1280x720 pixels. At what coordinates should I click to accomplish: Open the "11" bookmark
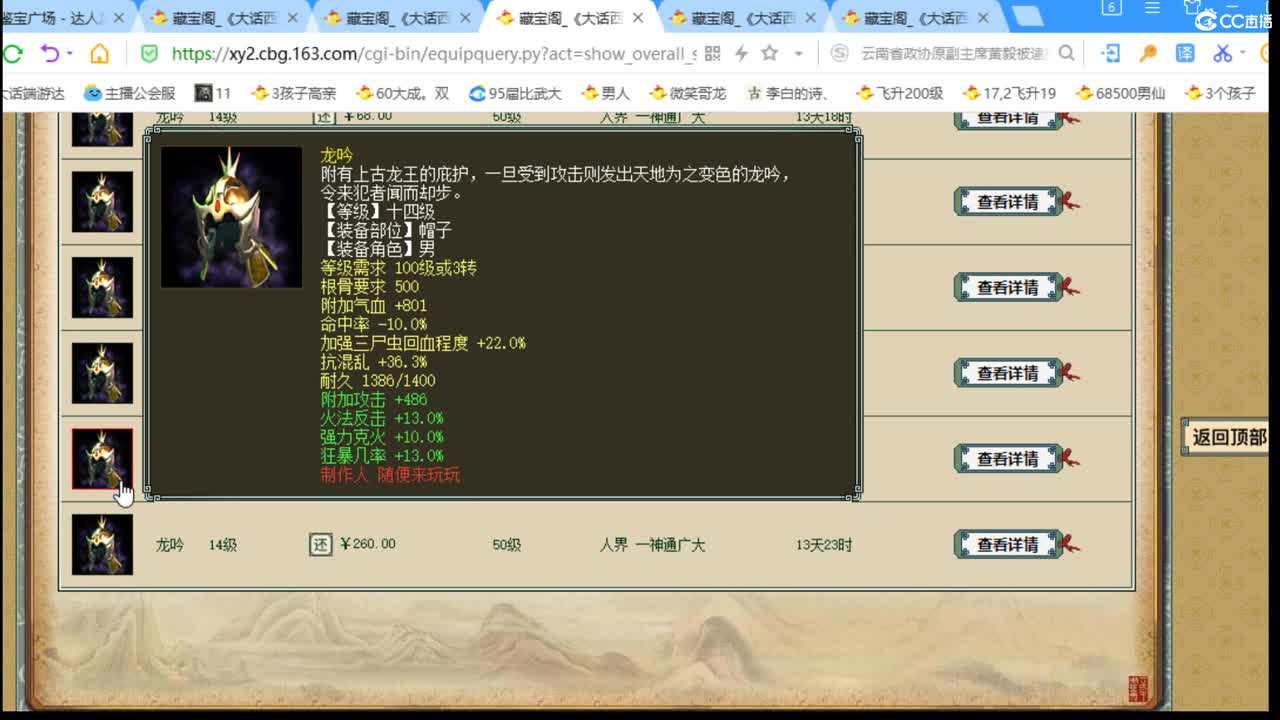(213, 93)
